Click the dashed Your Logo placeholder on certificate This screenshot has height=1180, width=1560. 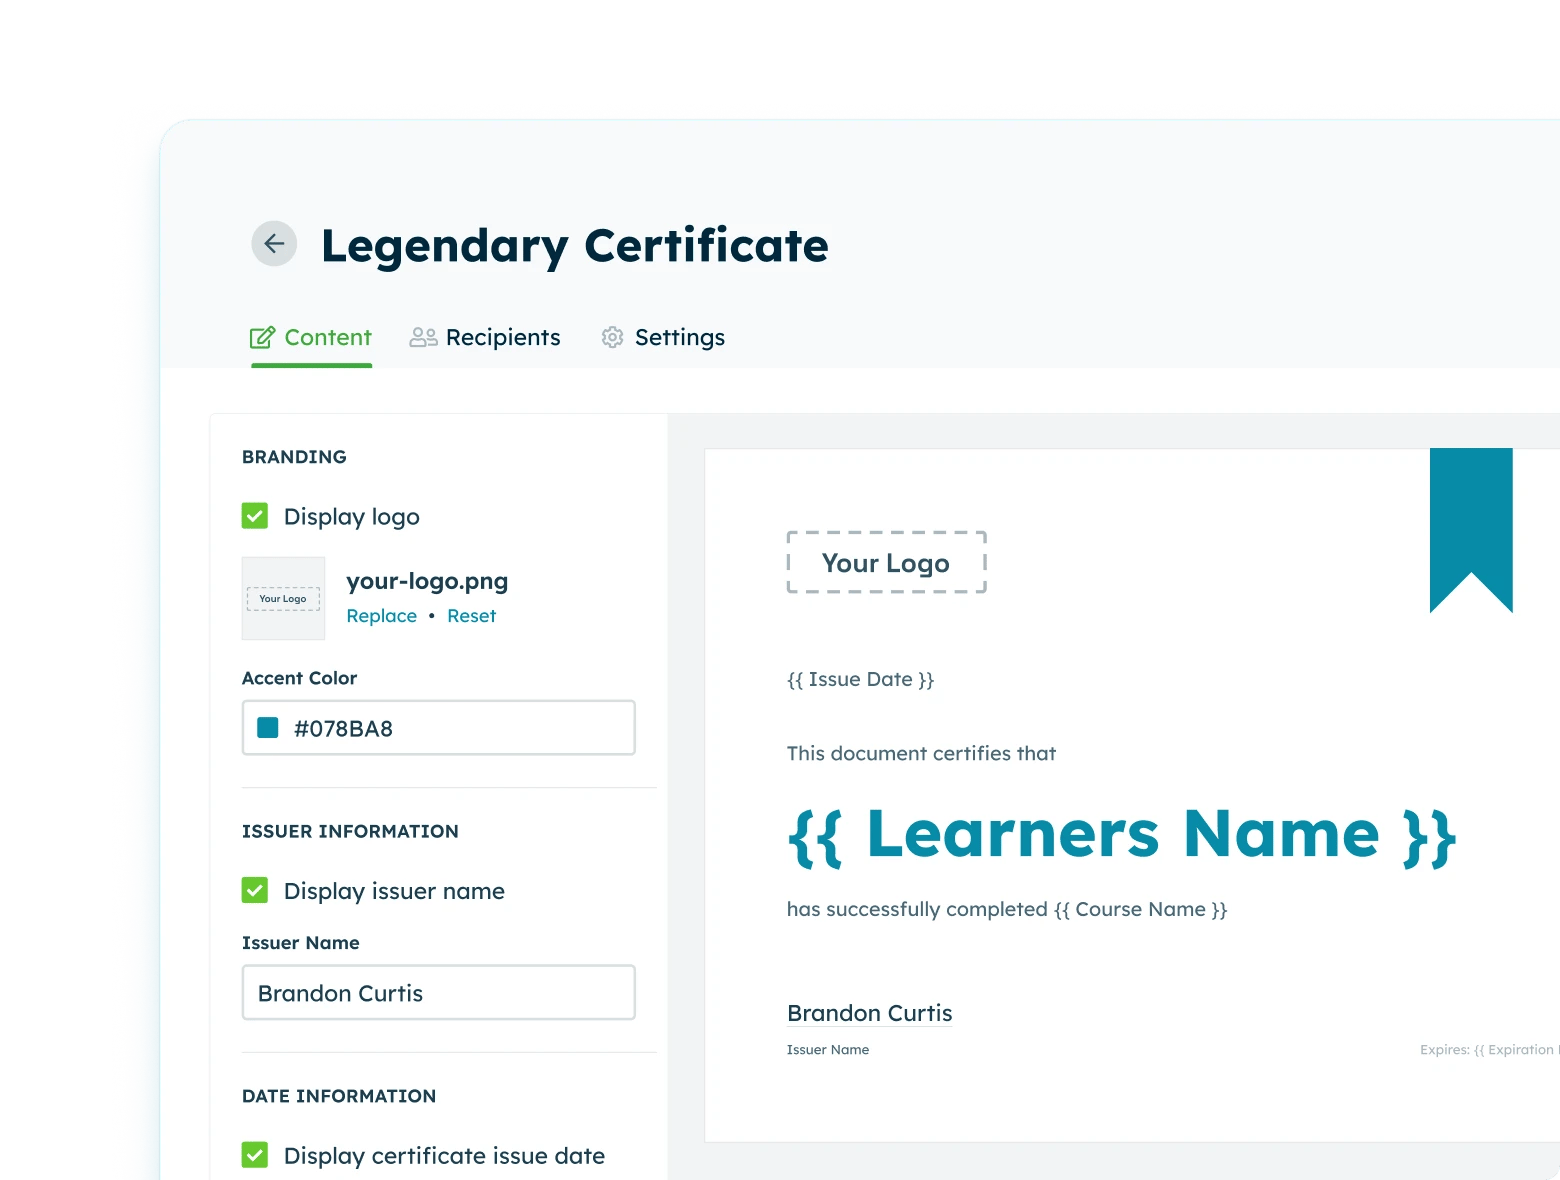pyautogui.click(x=886, y=562)
